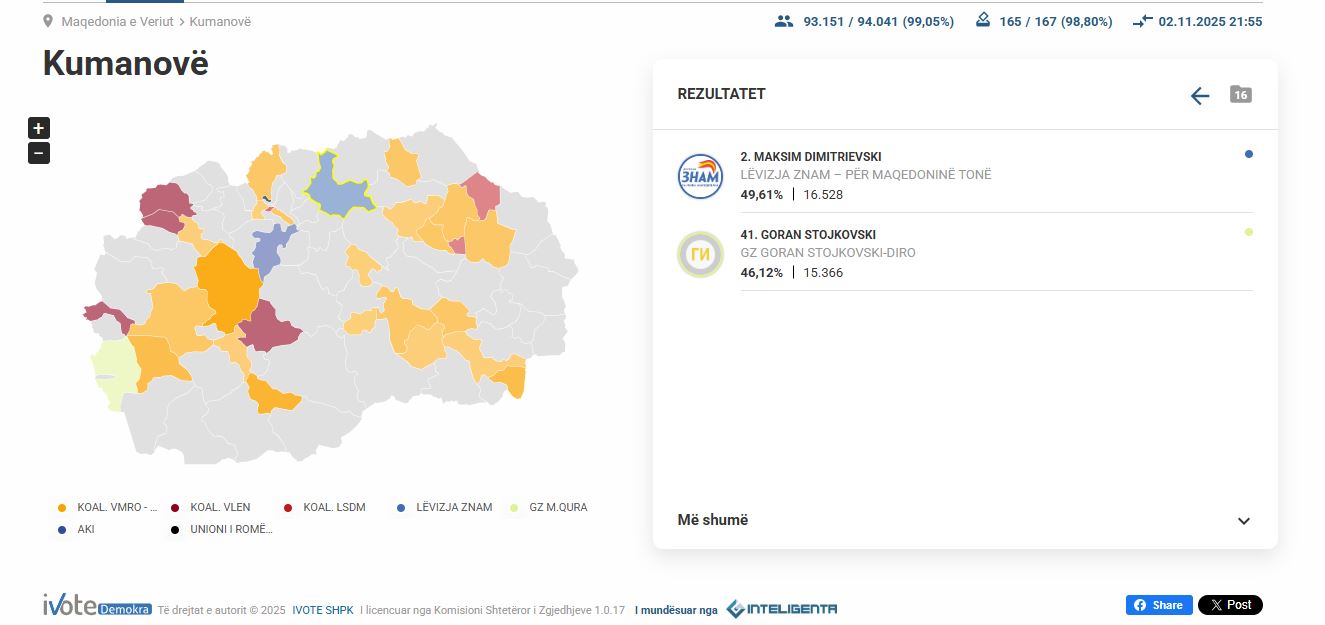The image size is (1325, 625).
Task: Click the location pin breadcrumb icon
Action: click(x=48, y=21)
